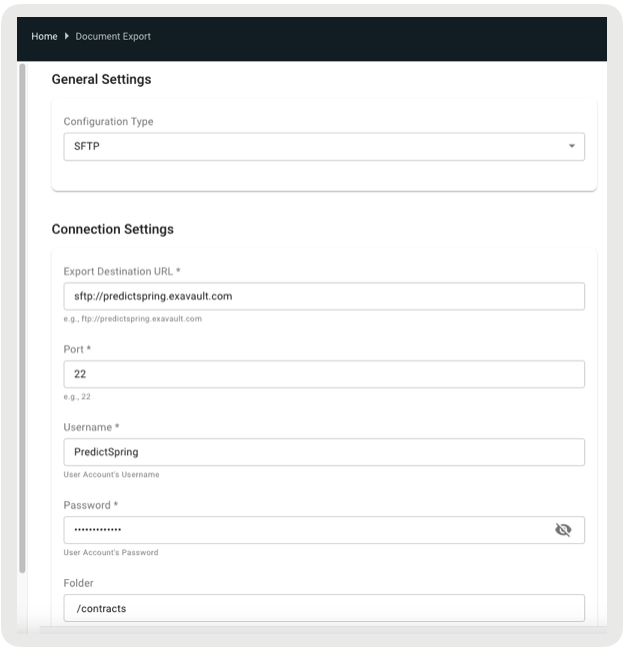
Task: Click hint "User Account's Password"
Action: coord(111,553)
